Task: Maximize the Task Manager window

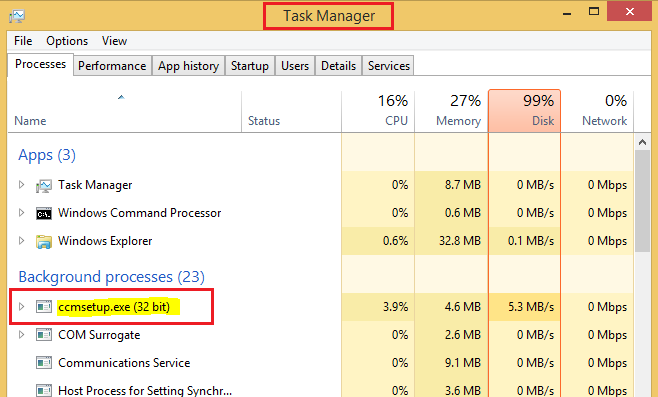Action: pos(594,11)
